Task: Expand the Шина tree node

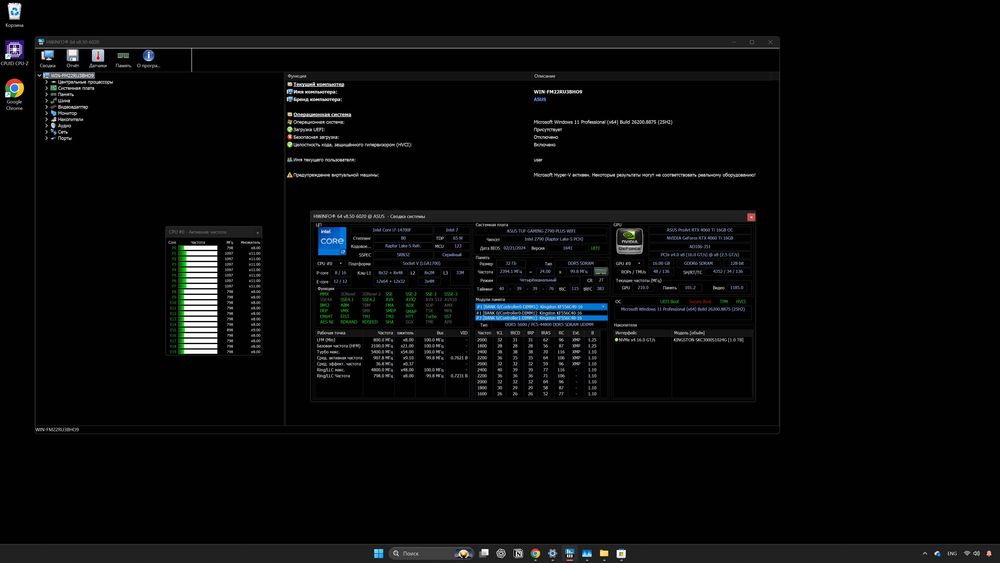Action: point(47,100)
